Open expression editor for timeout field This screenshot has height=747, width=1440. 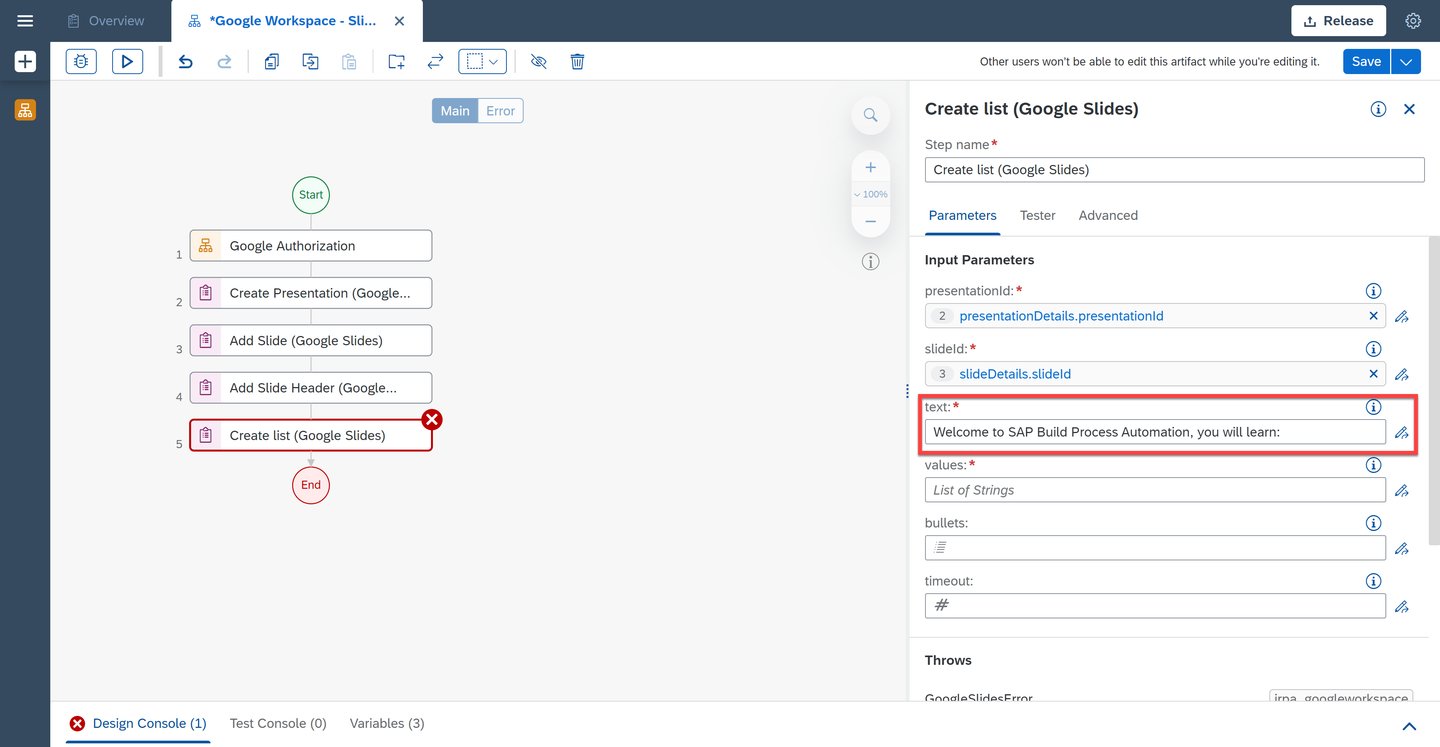pos(1402,607)
